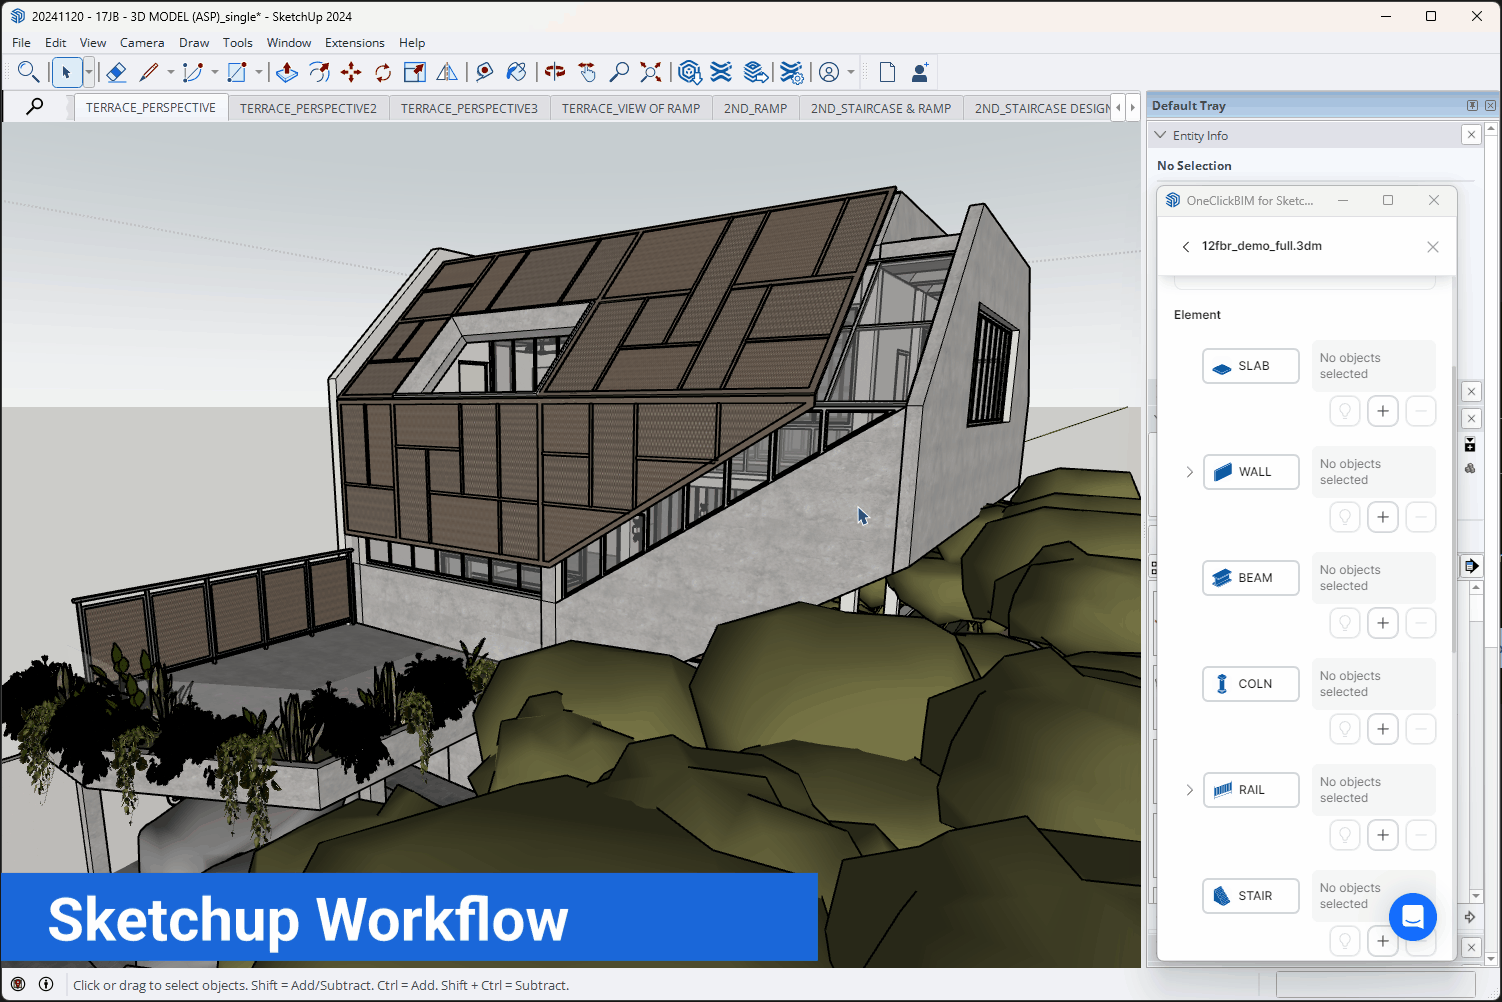
Task: Open the blue chat bubble widget
Action: [x=1413, y=916]
